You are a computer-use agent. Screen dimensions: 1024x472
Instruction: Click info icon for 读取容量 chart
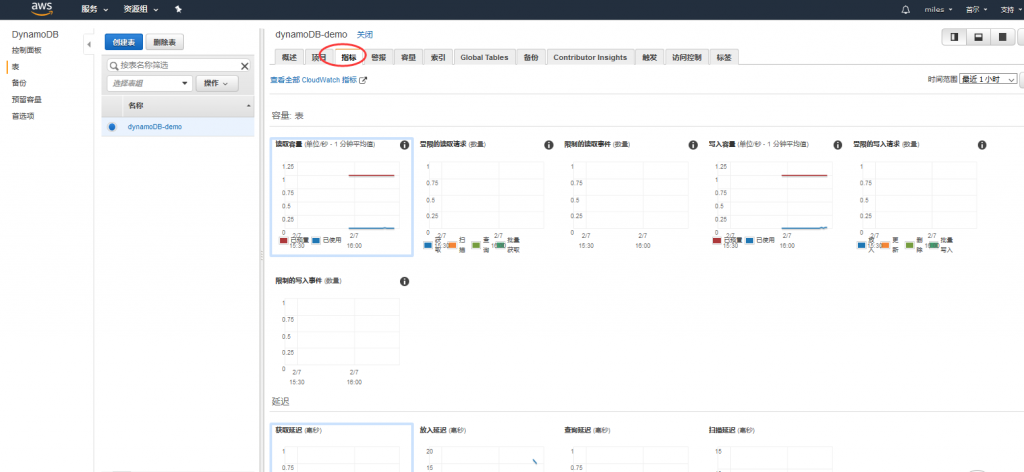click(404, 145)
